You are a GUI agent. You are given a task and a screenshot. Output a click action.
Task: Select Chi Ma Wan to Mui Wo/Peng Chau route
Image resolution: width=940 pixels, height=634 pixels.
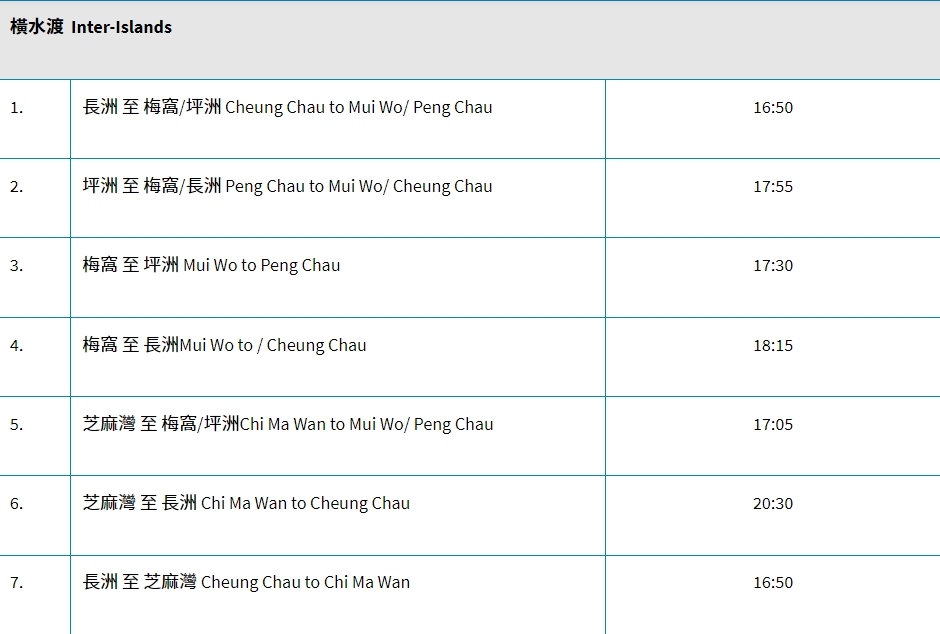click(288, 425)
